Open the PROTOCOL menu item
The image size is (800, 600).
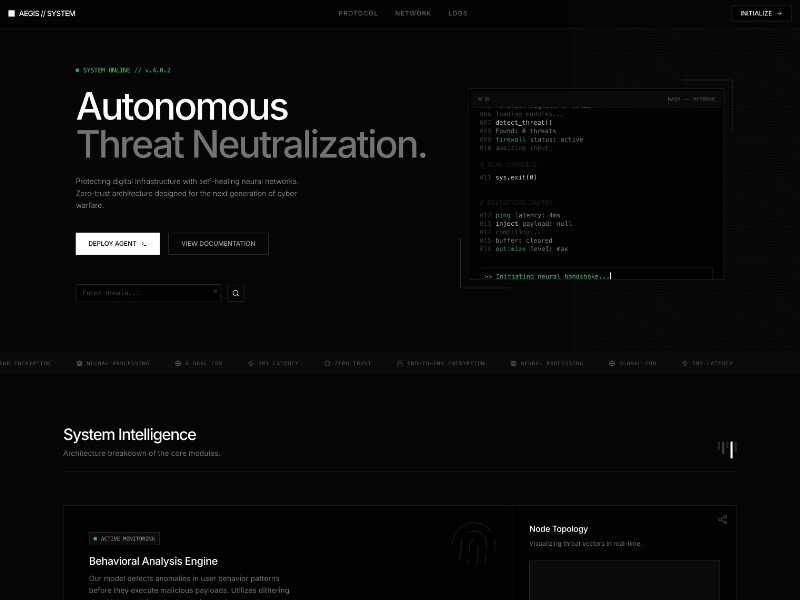pyautogui.click(x=358, y=13)
